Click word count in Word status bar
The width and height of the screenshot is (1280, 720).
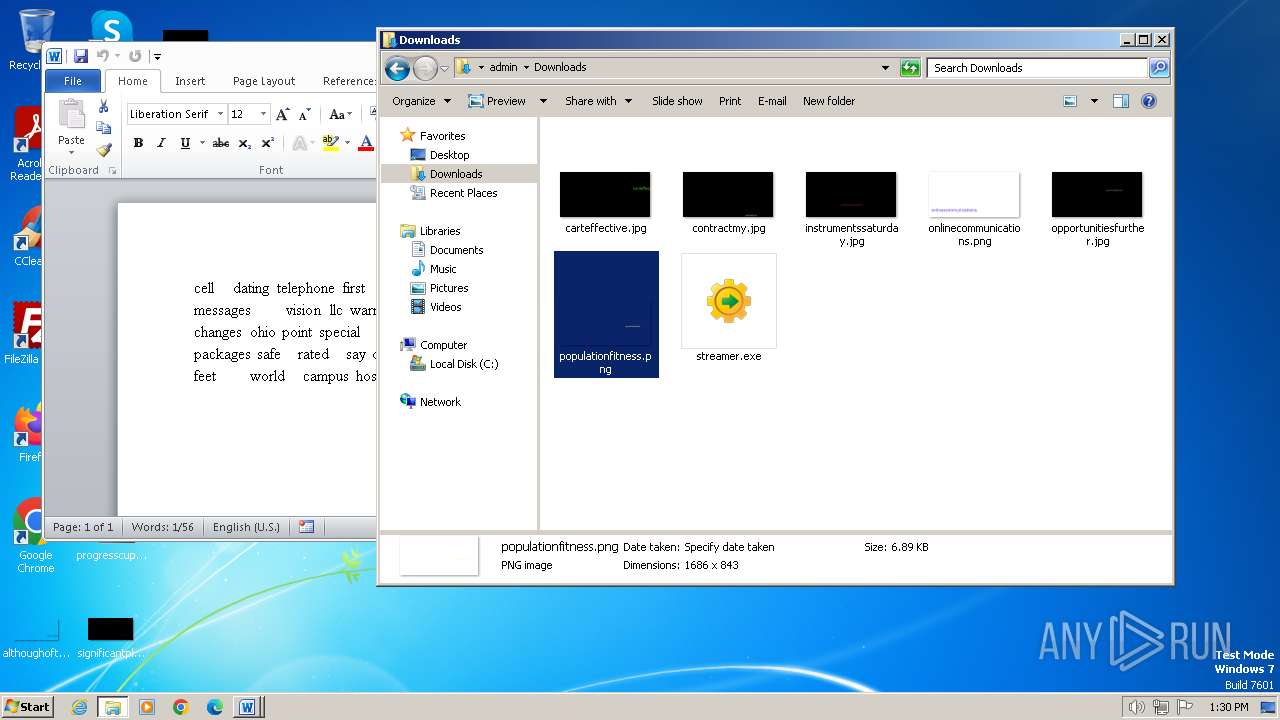coord(163,527)
